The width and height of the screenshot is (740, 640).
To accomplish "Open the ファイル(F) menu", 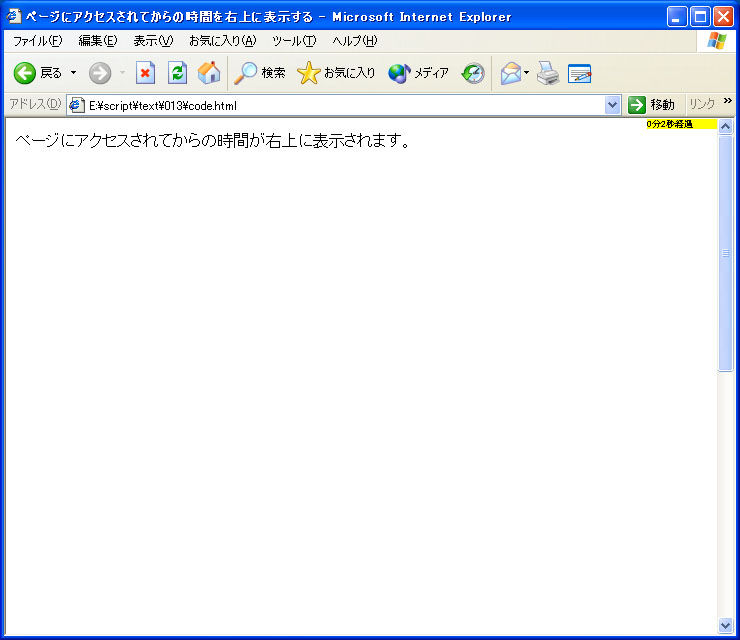I will click(37, 41).
